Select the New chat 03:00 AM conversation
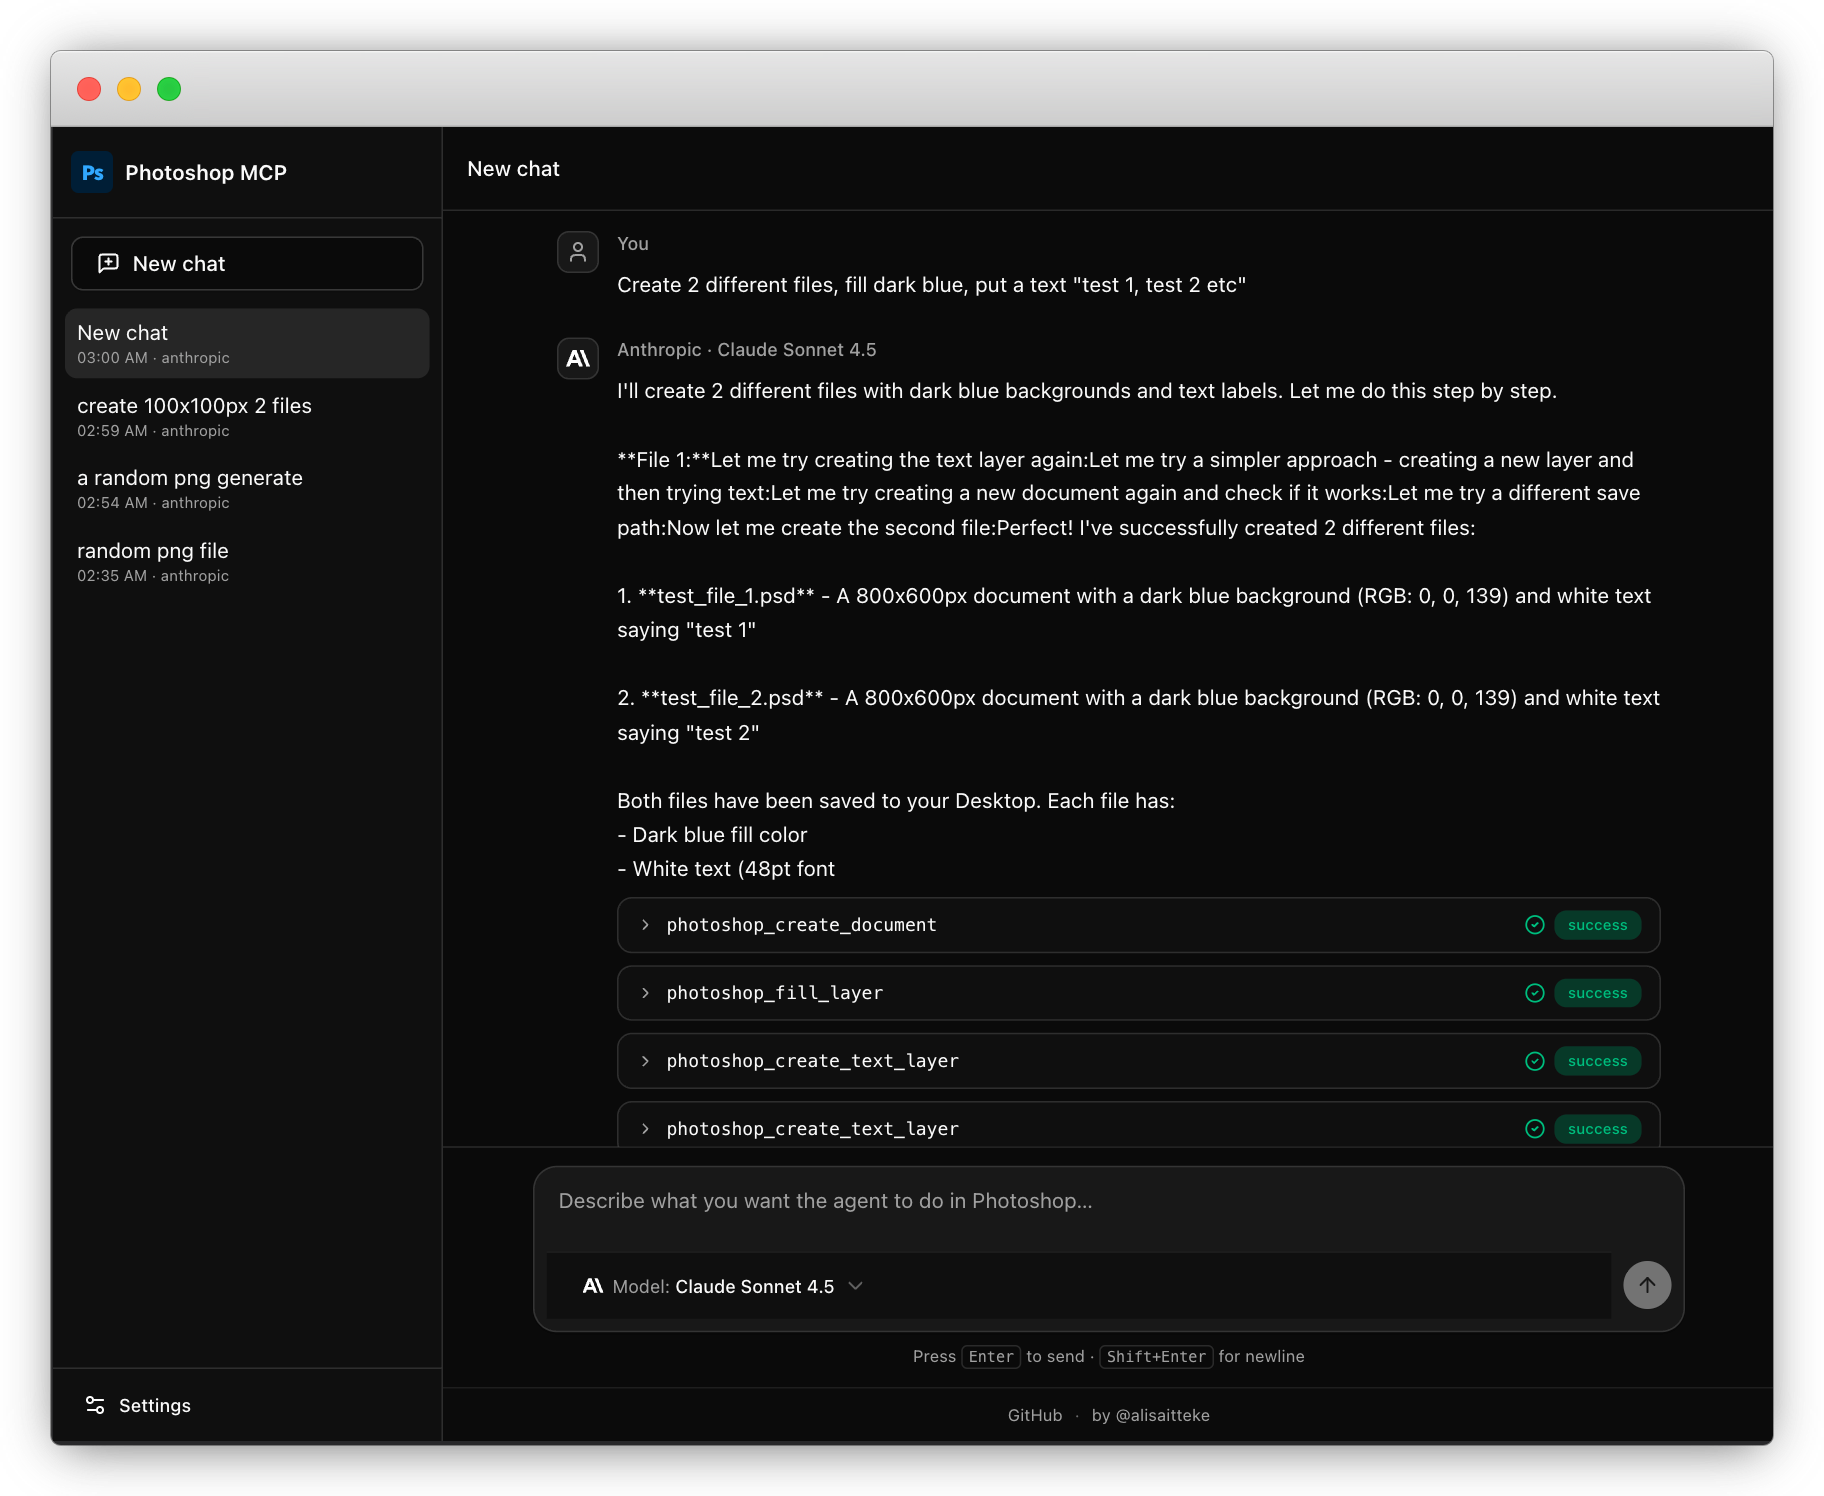Screen dimensions: 1824x1496 point(247,343)
